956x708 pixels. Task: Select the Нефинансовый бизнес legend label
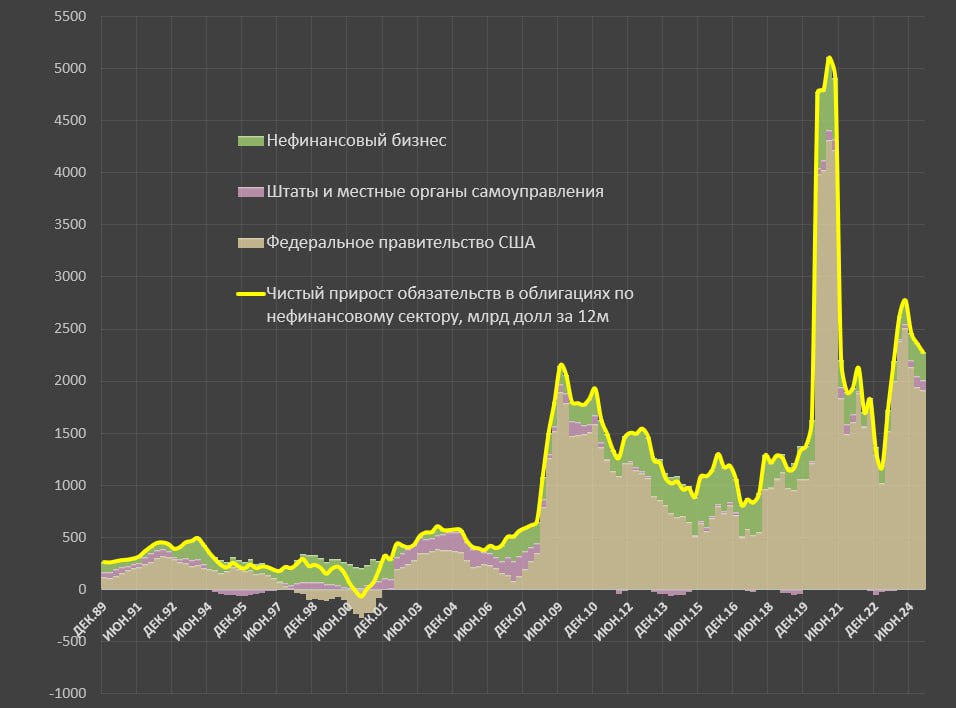[355, 141]
